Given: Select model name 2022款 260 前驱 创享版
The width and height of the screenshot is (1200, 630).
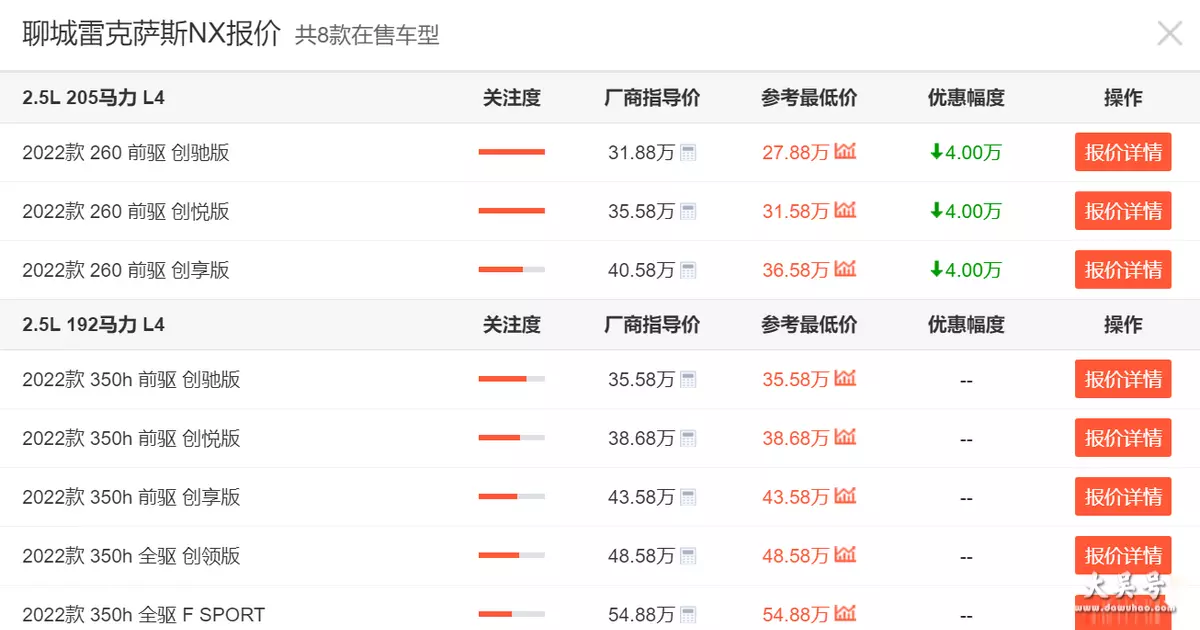Looking at the screenshot, I should 126,271.
